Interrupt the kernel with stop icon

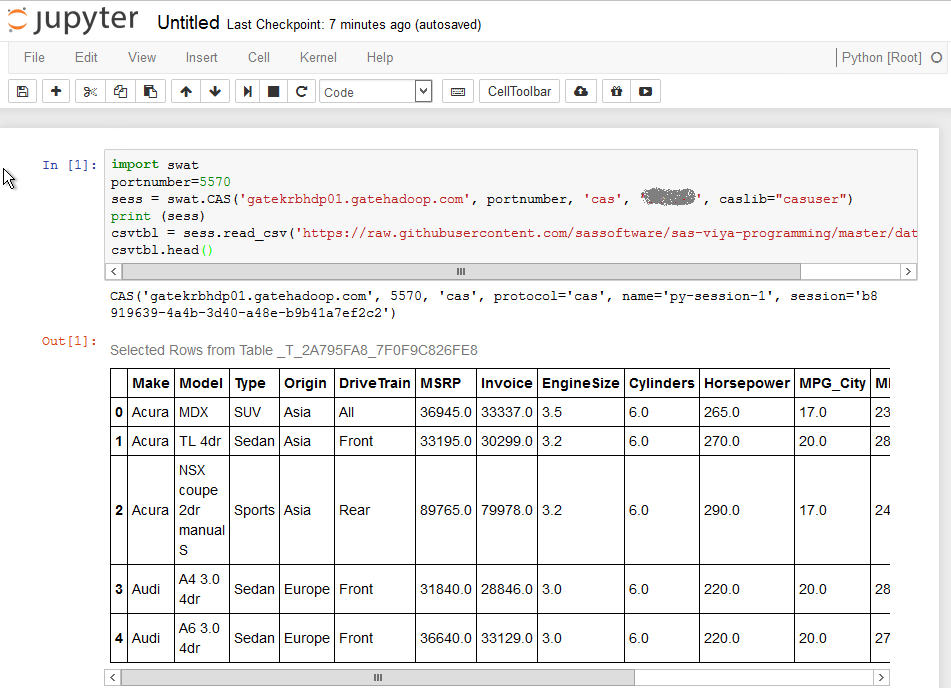(274, 92)
